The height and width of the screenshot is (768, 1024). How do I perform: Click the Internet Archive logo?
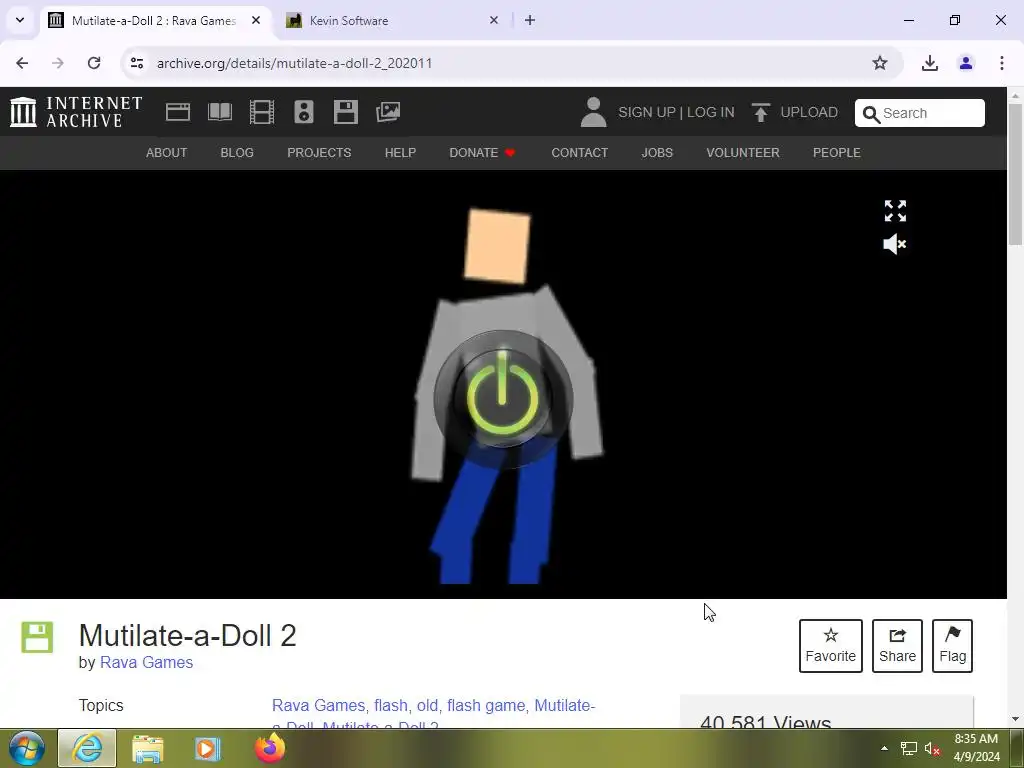(x=76, y=112)
